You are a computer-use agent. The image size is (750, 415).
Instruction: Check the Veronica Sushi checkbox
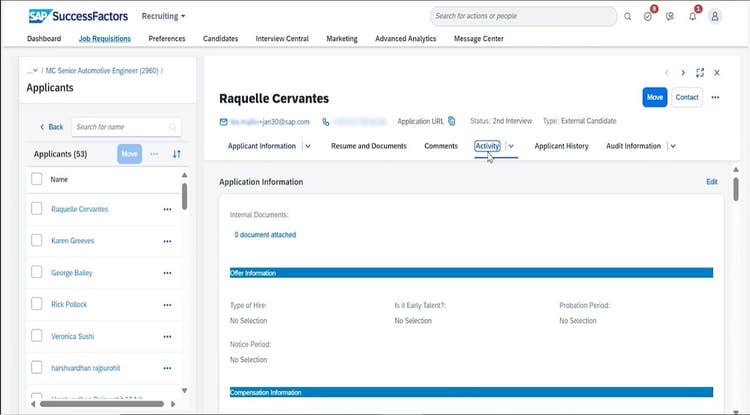point(36,336)
